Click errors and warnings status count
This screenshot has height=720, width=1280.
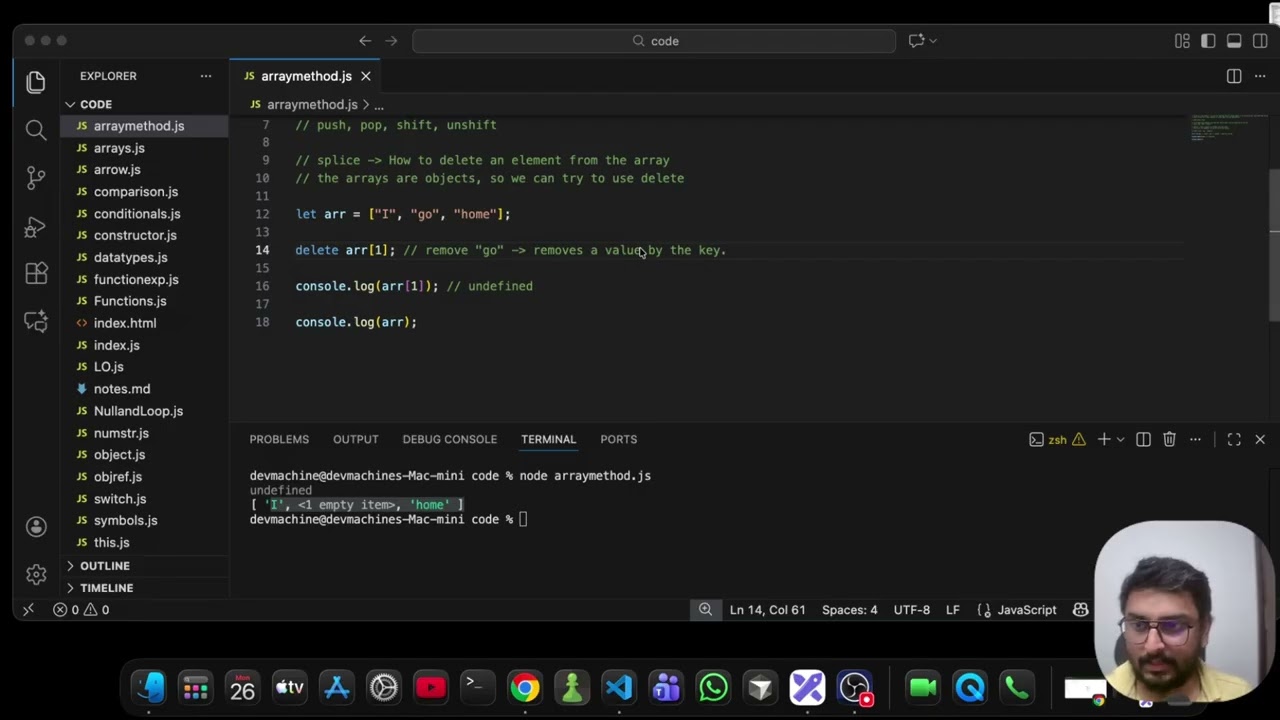(x=81, y=610)
